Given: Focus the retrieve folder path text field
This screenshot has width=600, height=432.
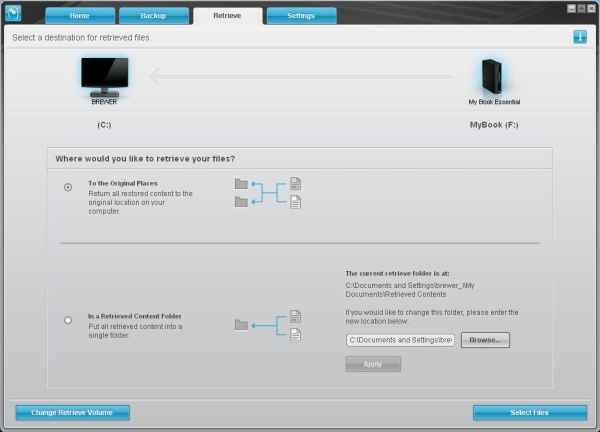Looking at the screenshot, I should (400, 340).
